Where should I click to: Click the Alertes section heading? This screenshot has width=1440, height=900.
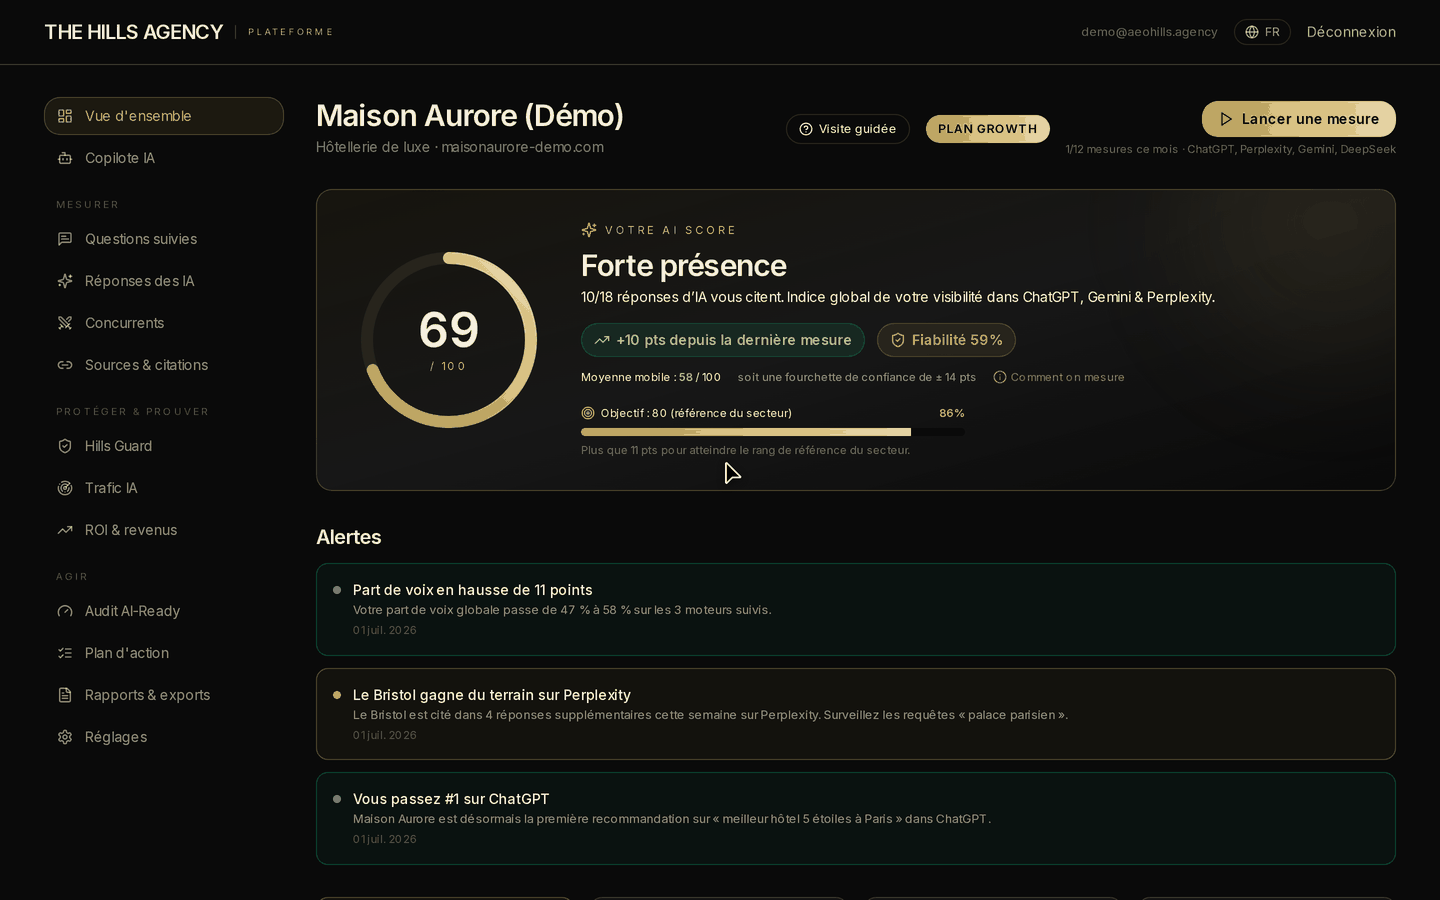(349, 537)
